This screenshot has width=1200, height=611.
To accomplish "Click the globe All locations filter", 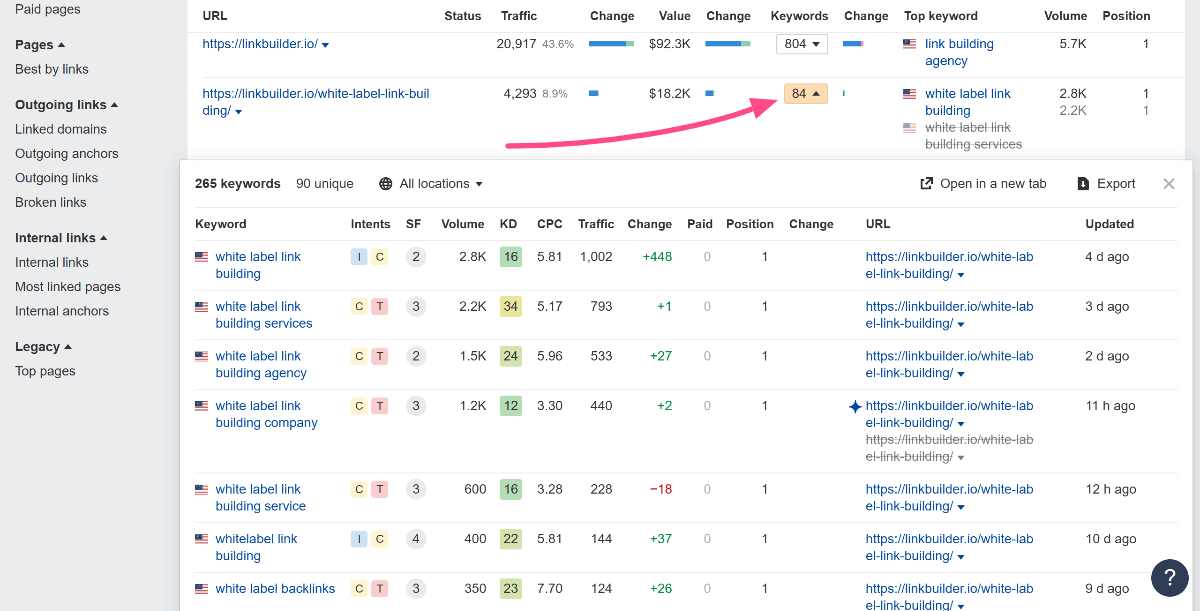I will [431, 184].
